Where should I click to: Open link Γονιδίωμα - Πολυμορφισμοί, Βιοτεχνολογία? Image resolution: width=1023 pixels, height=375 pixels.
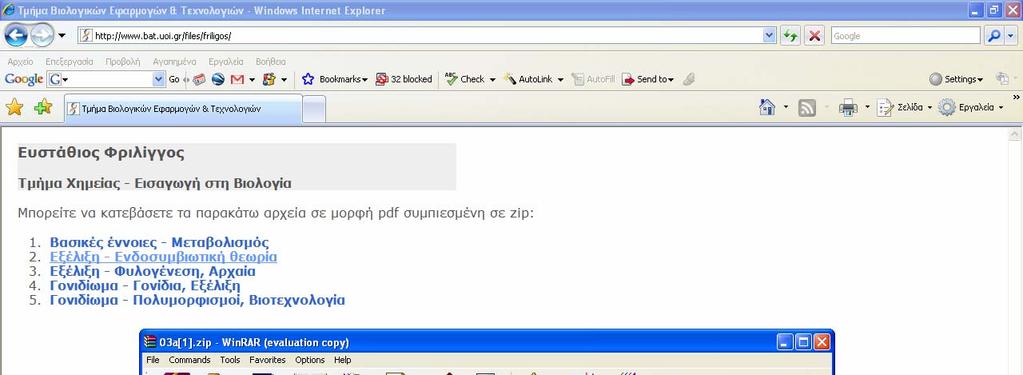pyautogui.click(x=197, y=300)
